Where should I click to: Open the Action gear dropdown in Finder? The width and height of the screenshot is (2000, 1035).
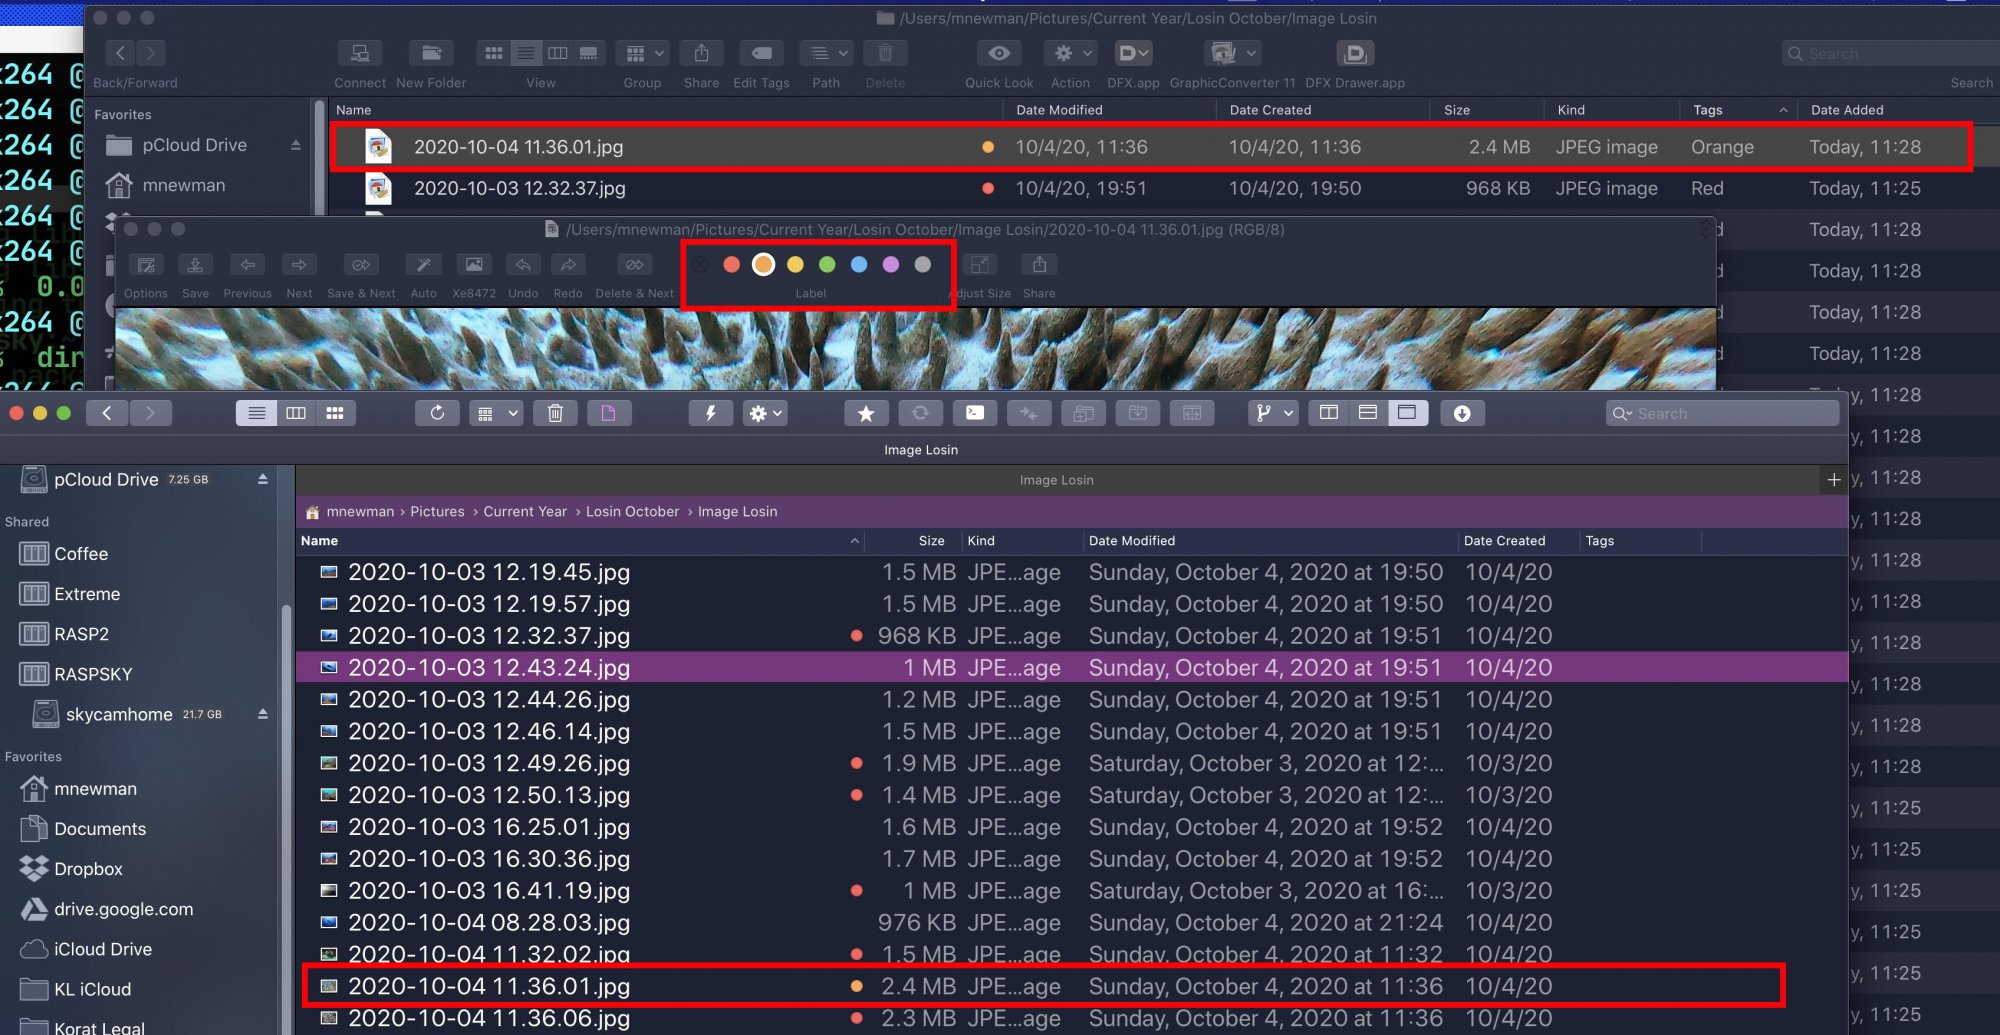click(1070, 53)
